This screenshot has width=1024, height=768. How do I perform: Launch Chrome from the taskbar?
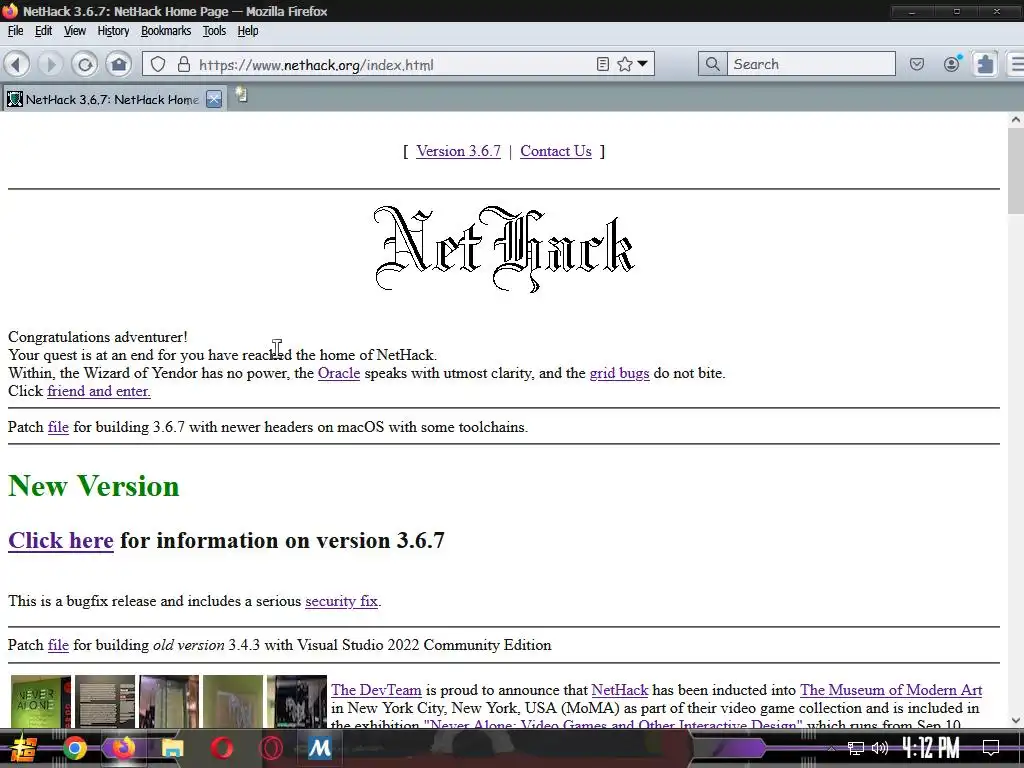(x=74, y=748)
